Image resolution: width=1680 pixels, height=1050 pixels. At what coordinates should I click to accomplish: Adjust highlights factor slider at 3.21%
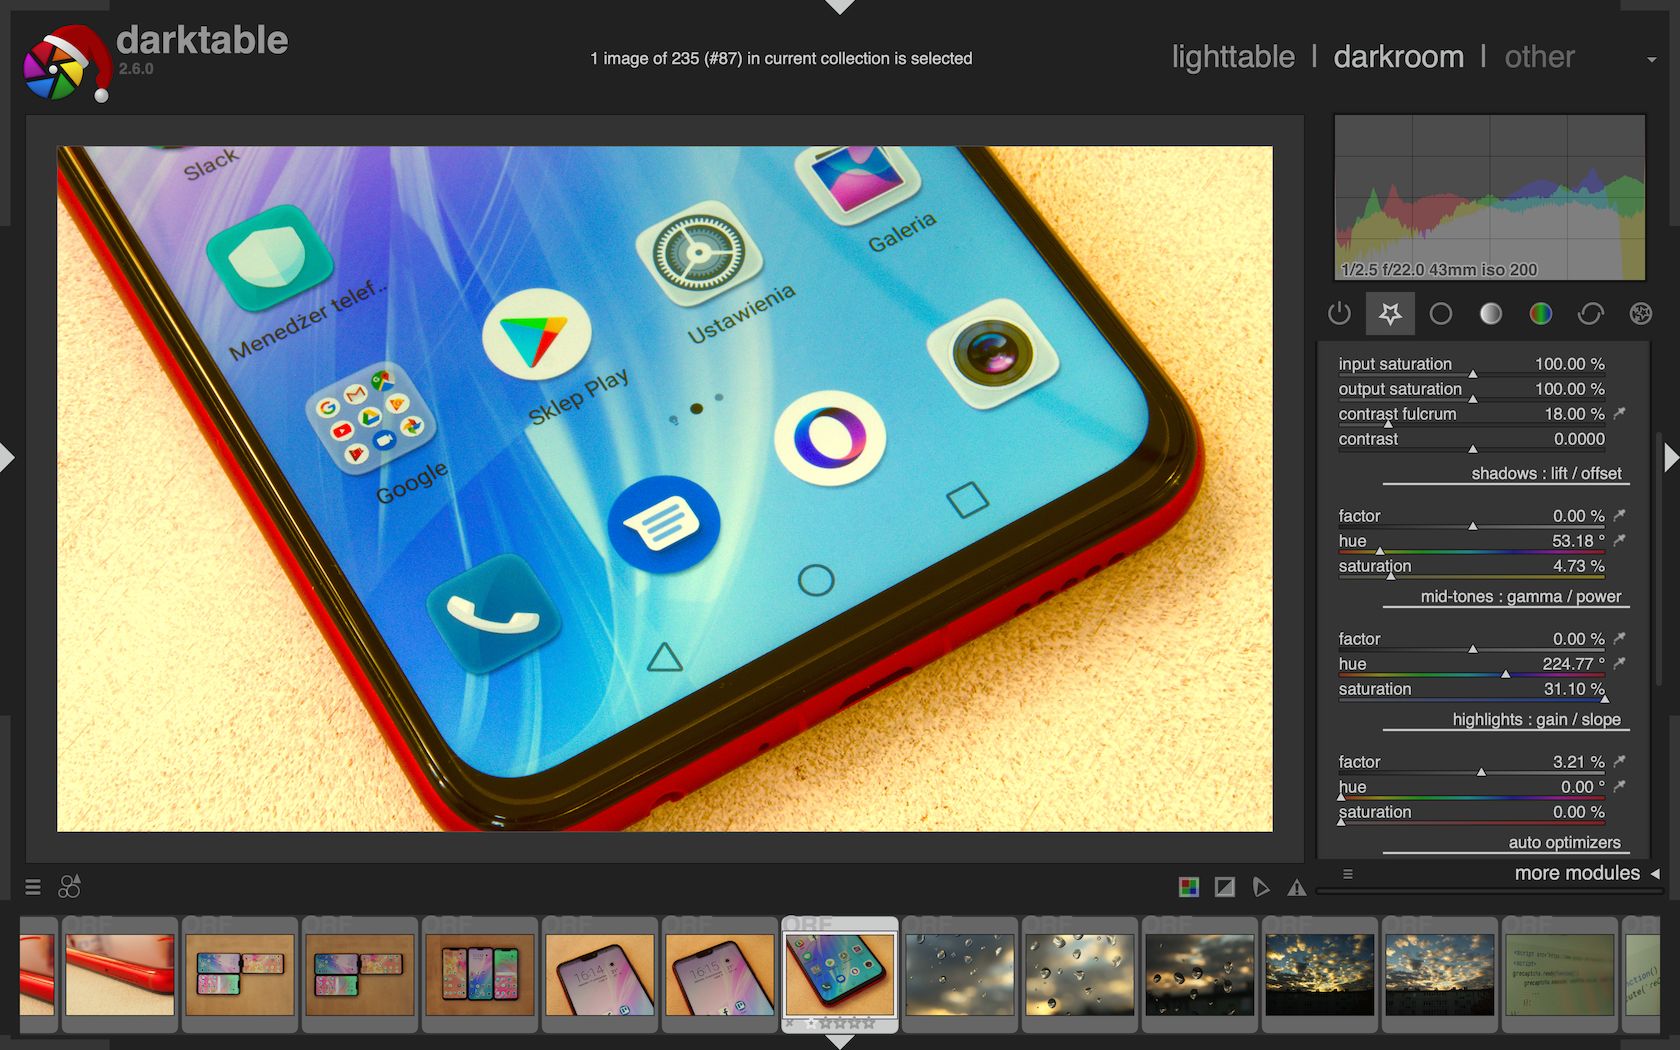click(1472, 763)
